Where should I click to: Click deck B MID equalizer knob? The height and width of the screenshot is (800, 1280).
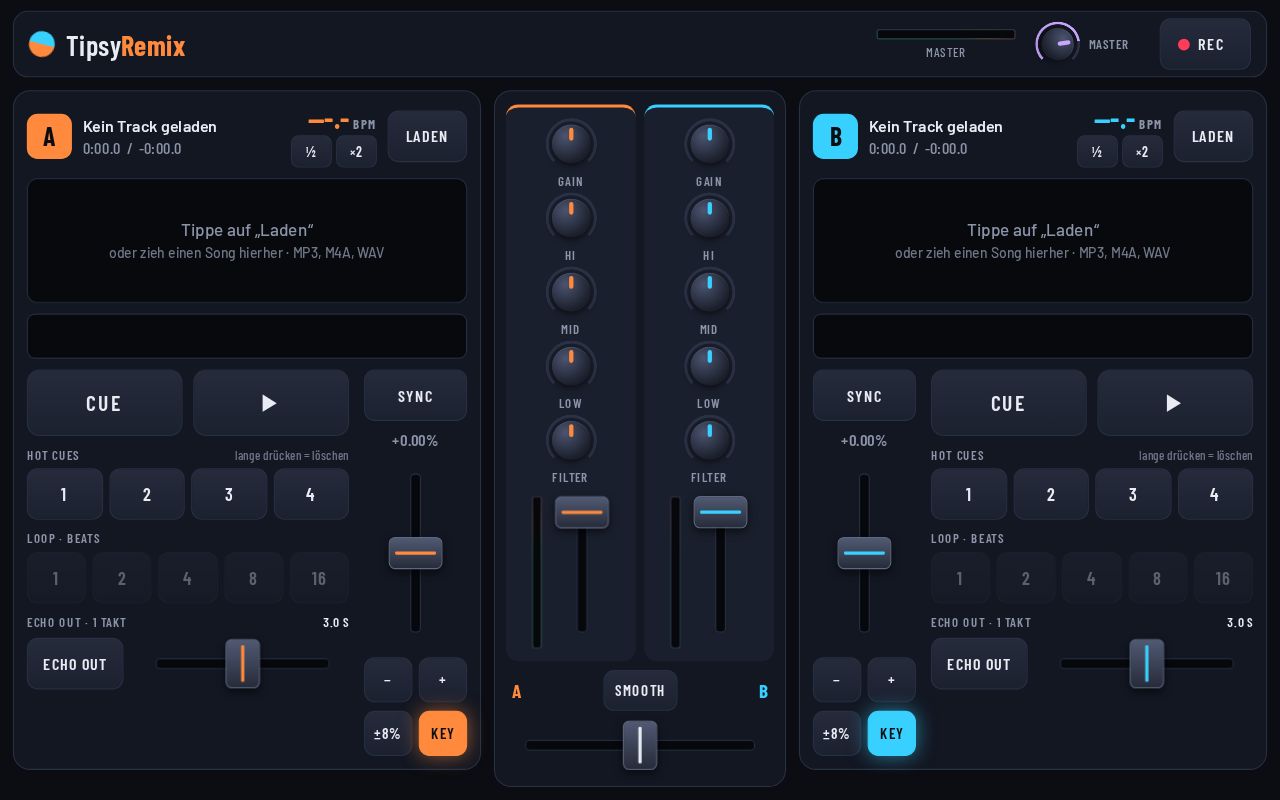(x=709, y=292)
